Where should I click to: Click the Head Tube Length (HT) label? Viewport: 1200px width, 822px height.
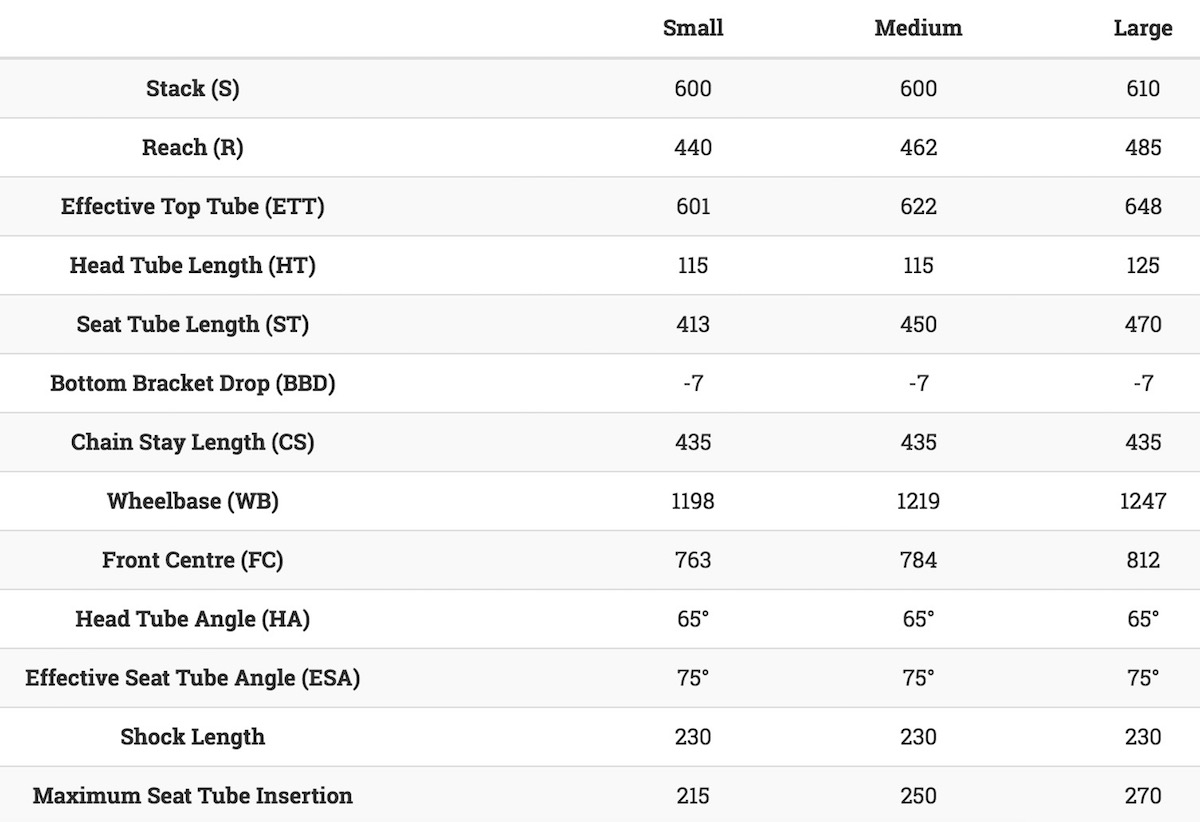pyautogui.click(x=193, y=265)
